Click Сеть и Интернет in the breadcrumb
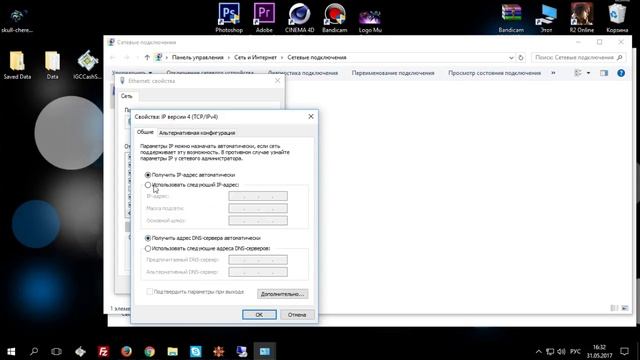This screenshot has width=640, height=360. 256,58
